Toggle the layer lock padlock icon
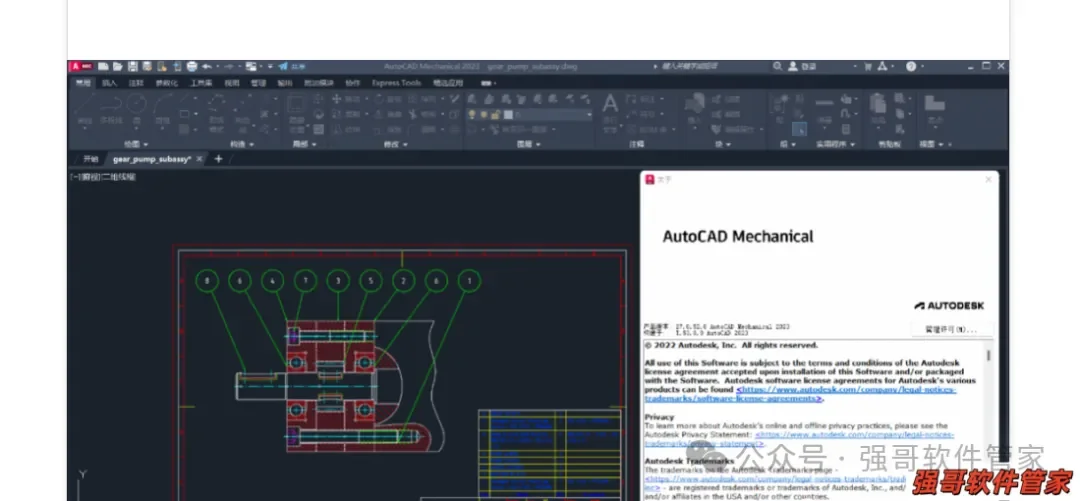 tap(496, 114)
